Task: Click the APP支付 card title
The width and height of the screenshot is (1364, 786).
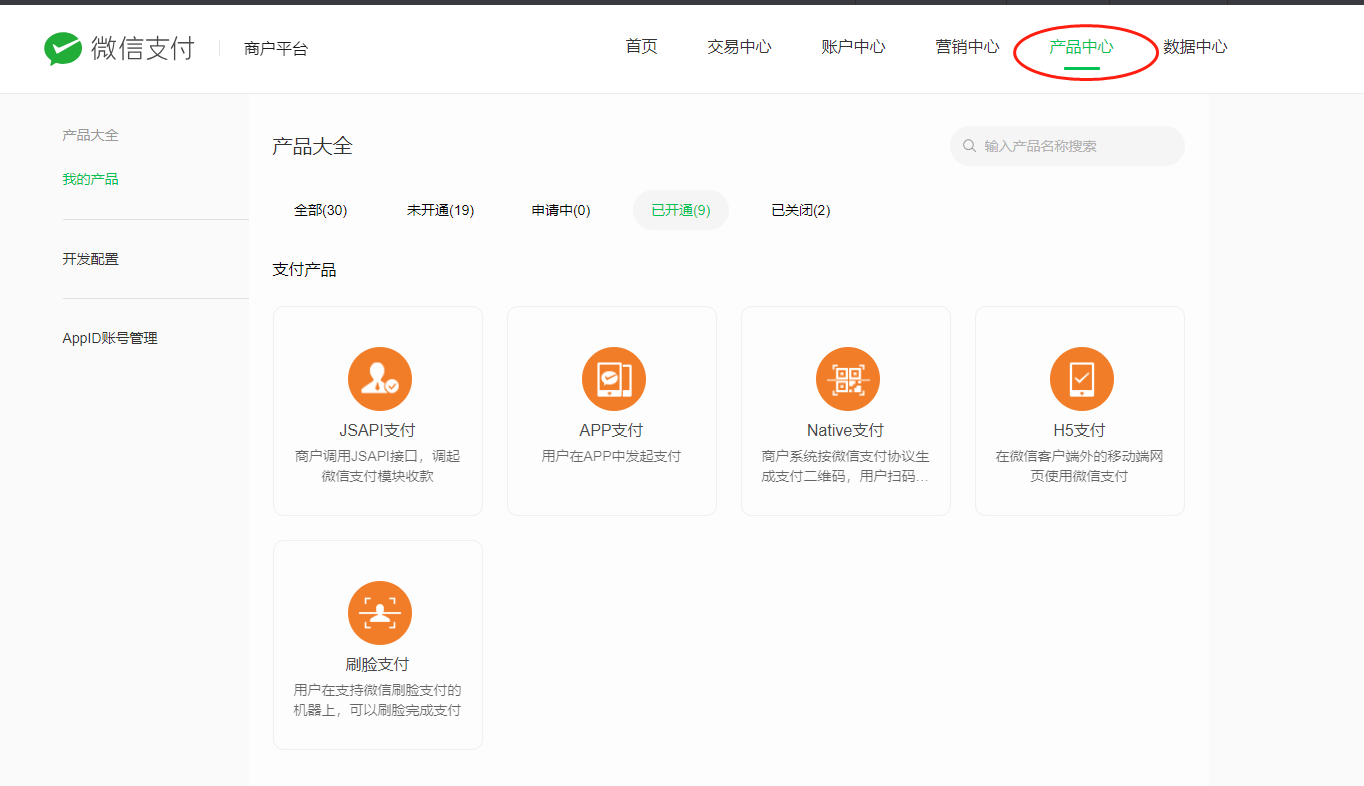Action: point(612,430)
